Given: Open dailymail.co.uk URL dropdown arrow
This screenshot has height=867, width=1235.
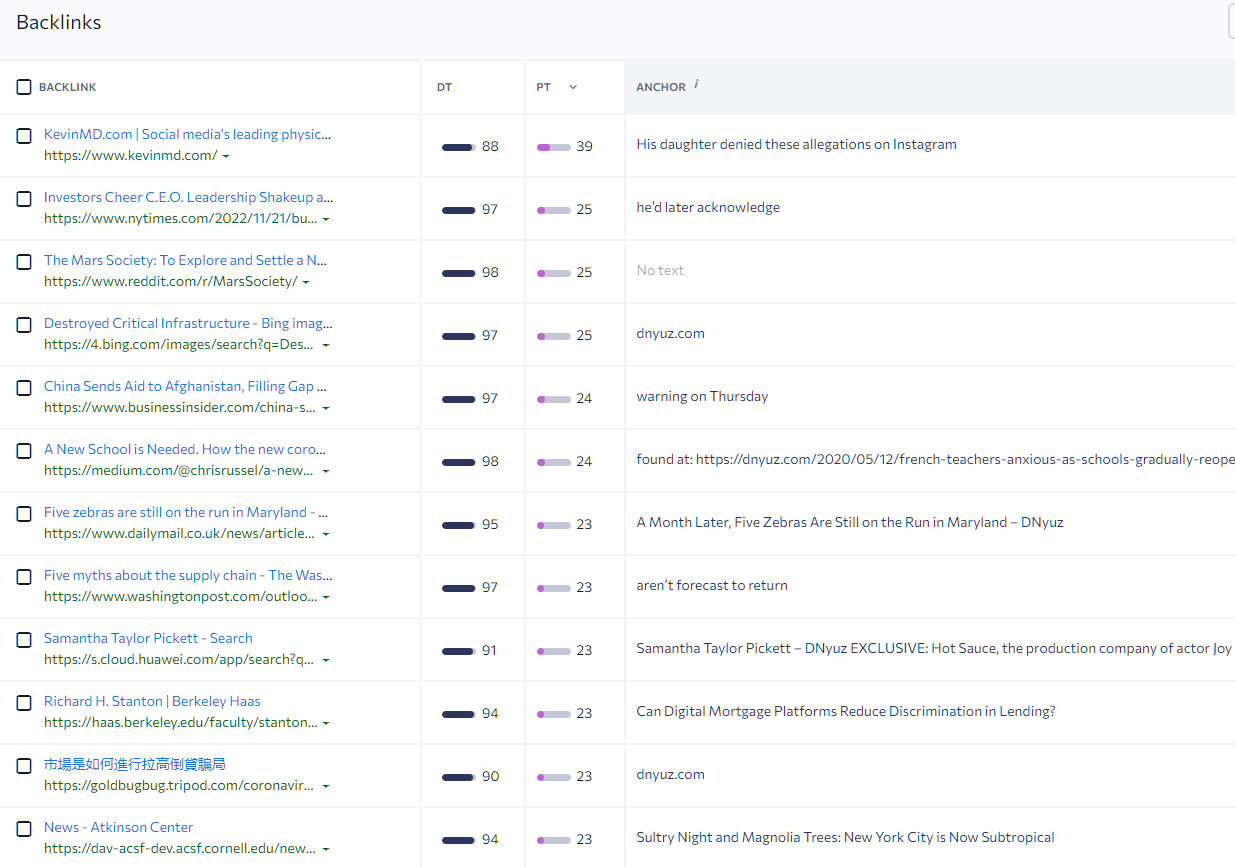Looking at the screenshot, I should (x=326, y=534).
